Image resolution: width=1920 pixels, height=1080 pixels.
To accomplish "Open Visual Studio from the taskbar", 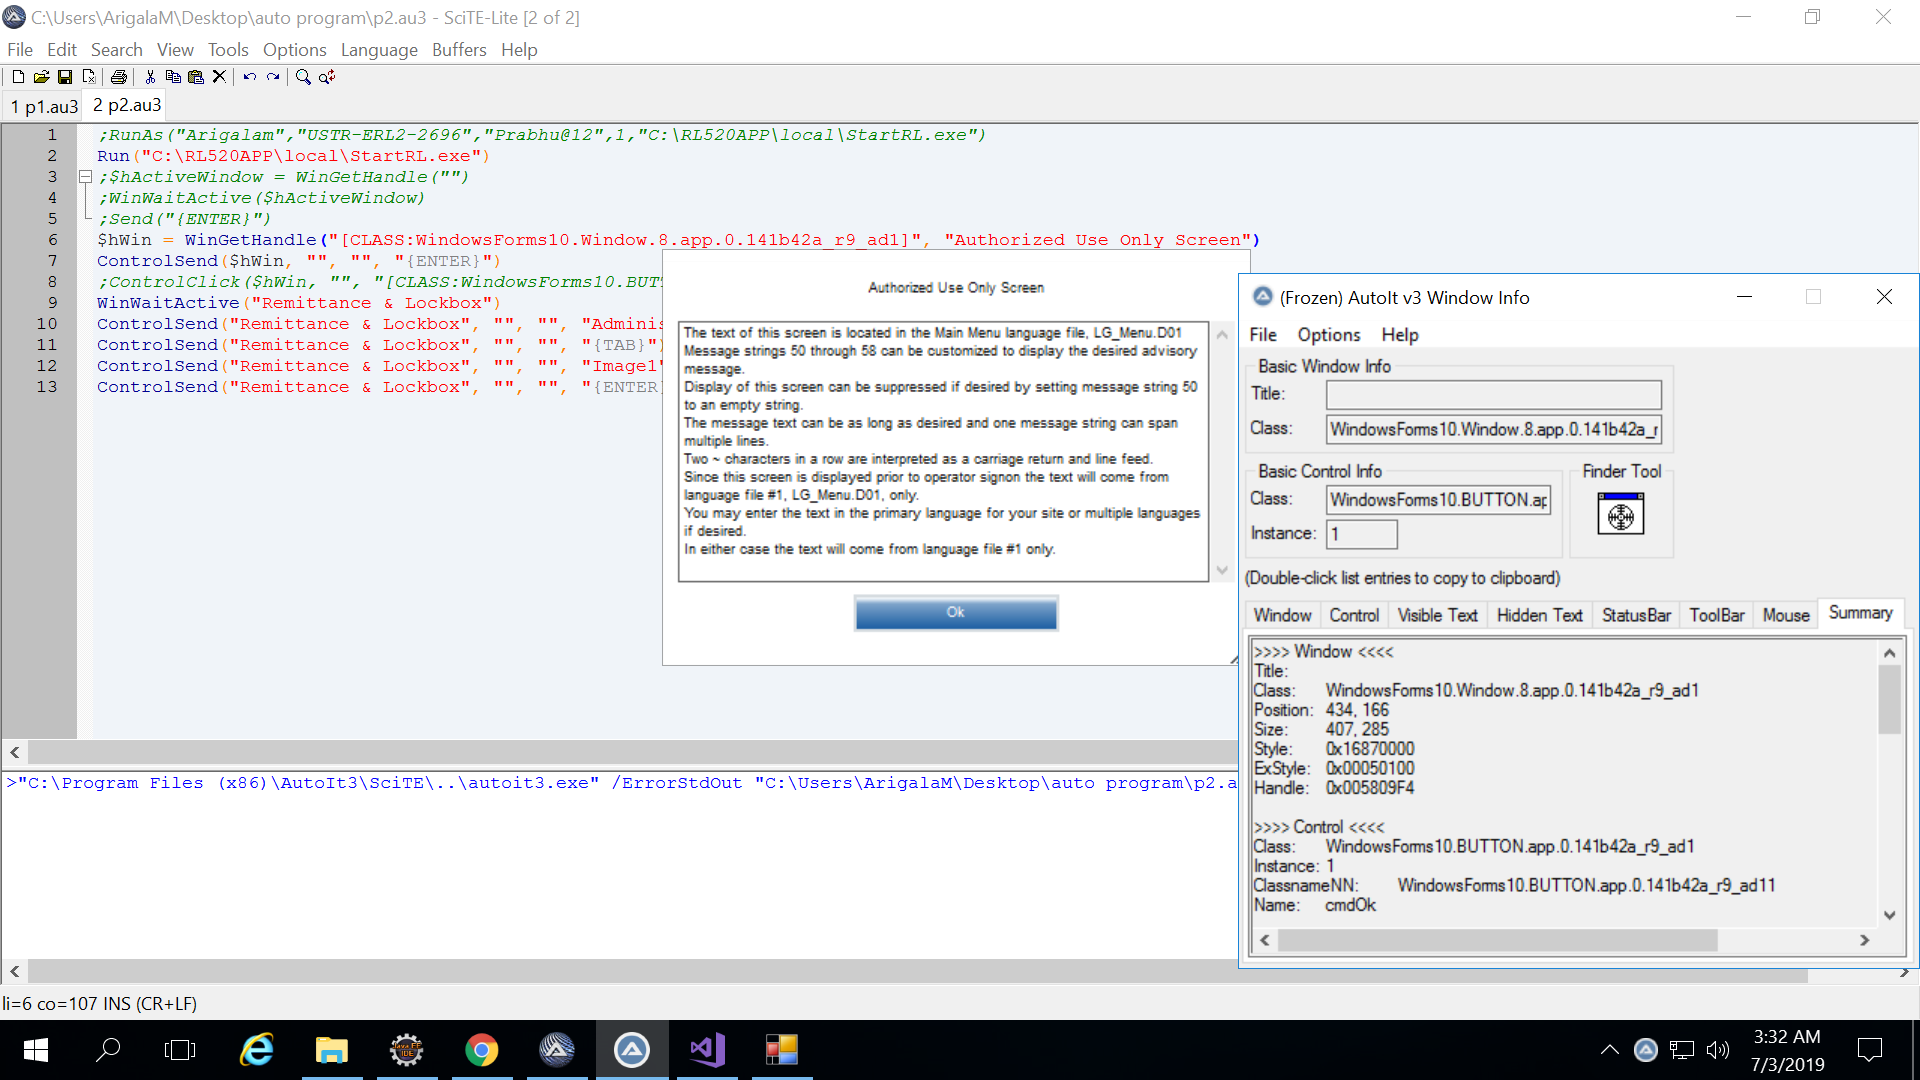I will pyautogui.click(x=707, y=1050).
